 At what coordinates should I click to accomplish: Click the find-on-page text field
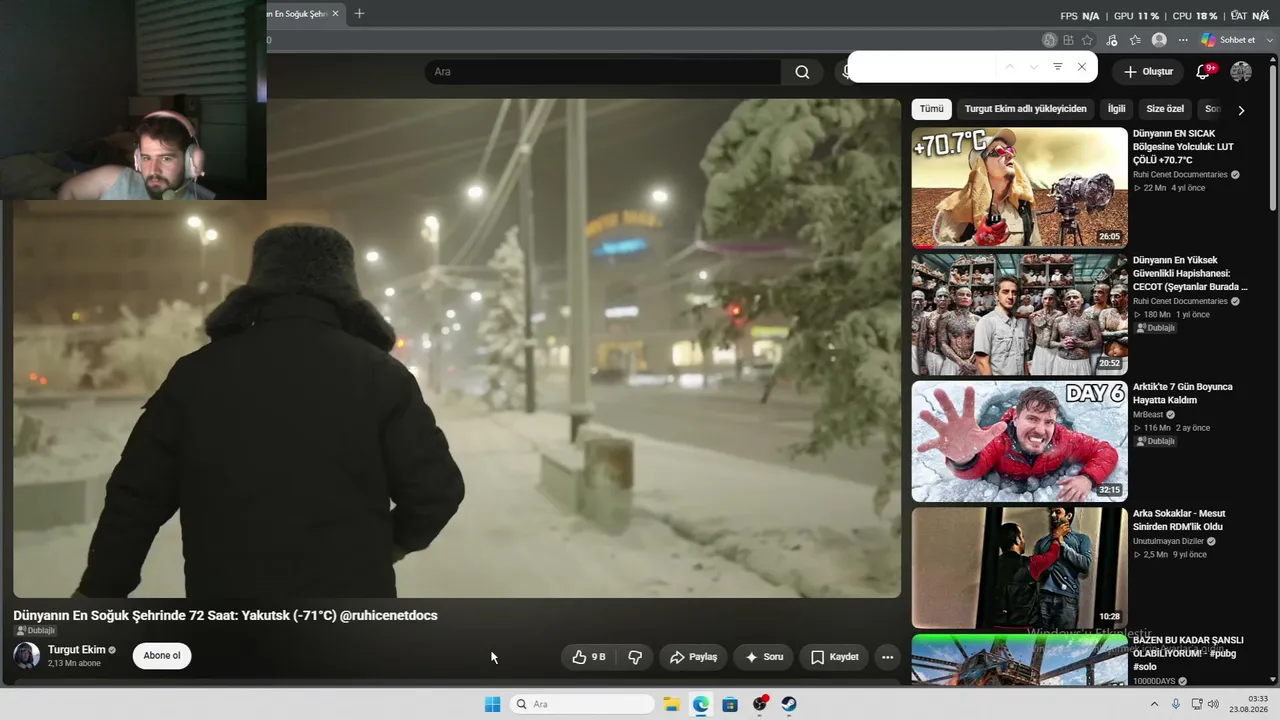(x=923, y=67)
